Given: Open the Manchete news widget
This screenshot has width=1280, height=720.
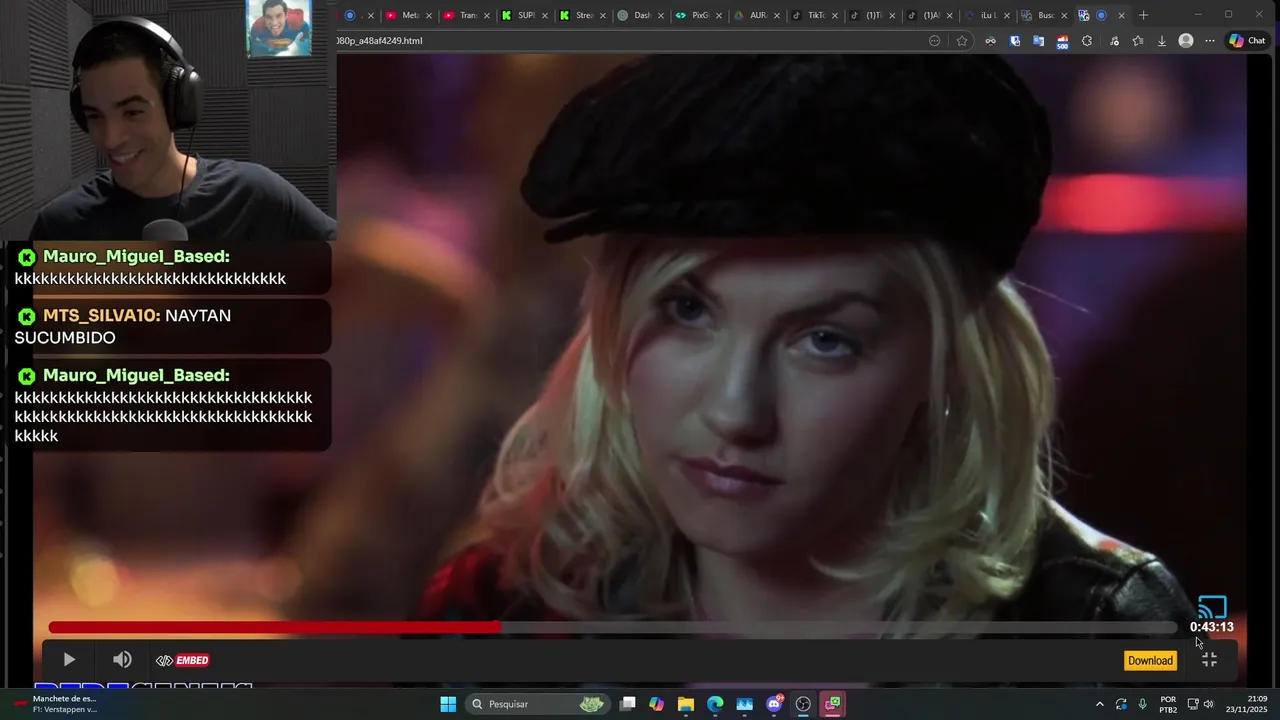Looking at the screenshot, I should (x=56, y=704).
